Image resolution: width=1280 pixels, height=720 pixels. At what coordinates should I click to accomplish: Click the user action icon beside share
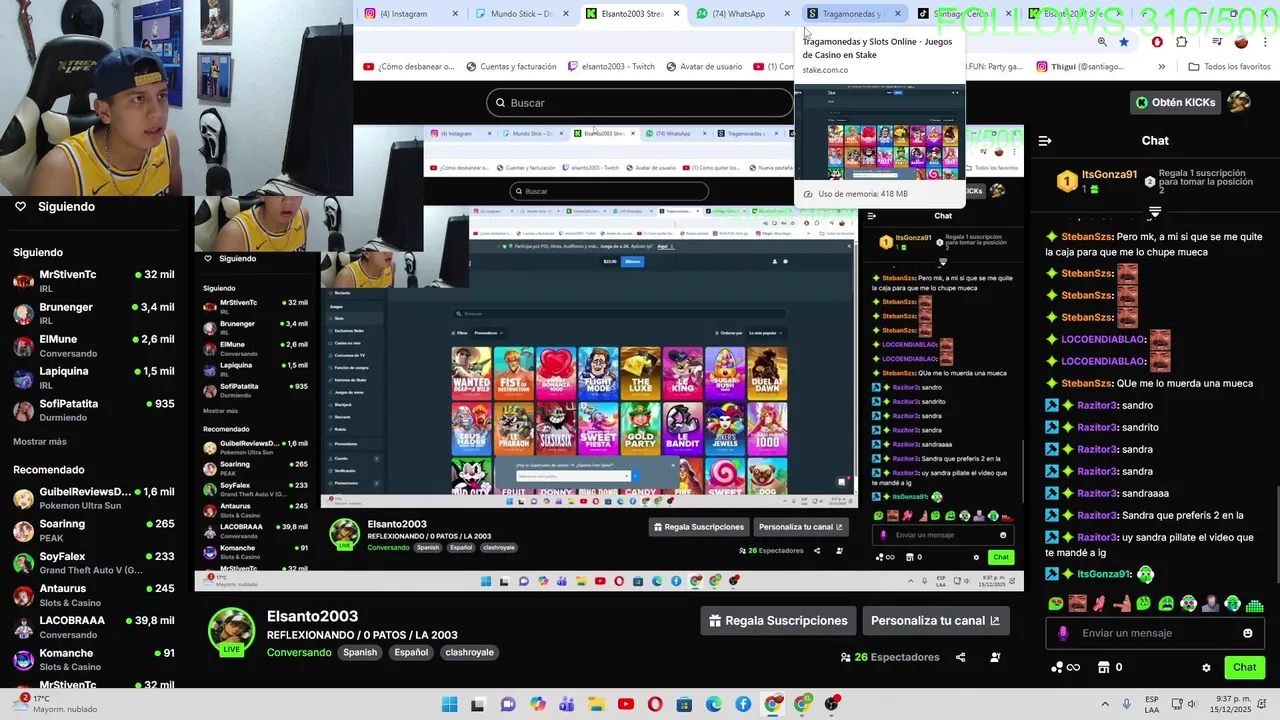995,657
